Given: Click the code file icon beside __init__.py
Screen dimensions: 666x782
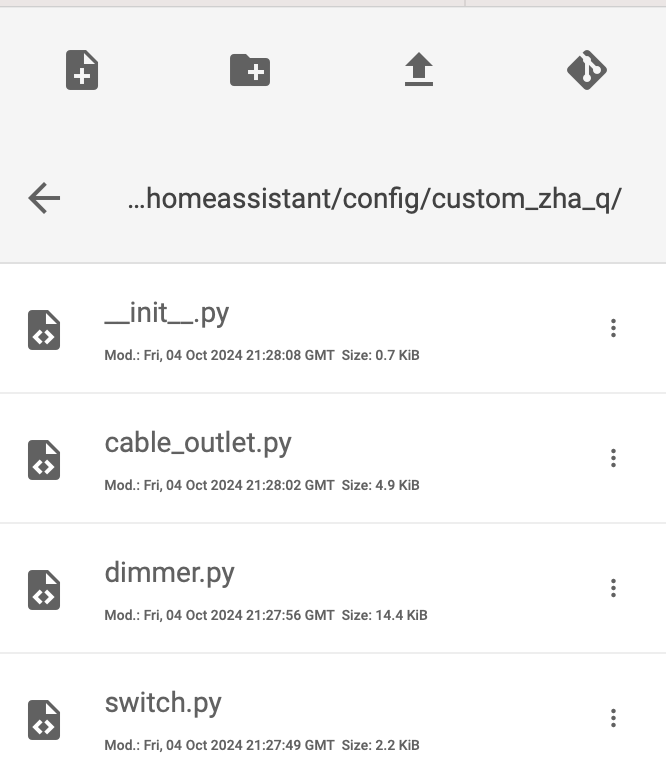Looking at the screenshot, I should [x=44, y=330].
